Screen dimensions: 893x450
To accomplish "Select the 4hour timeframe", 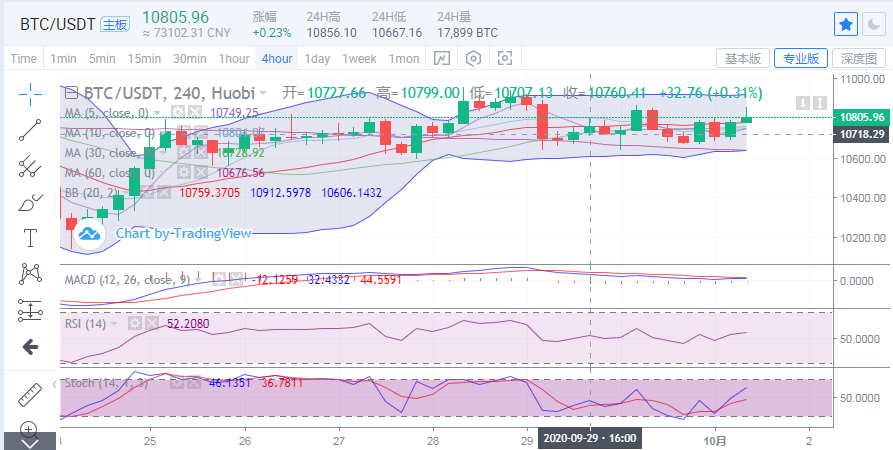I will click(277, 59).
